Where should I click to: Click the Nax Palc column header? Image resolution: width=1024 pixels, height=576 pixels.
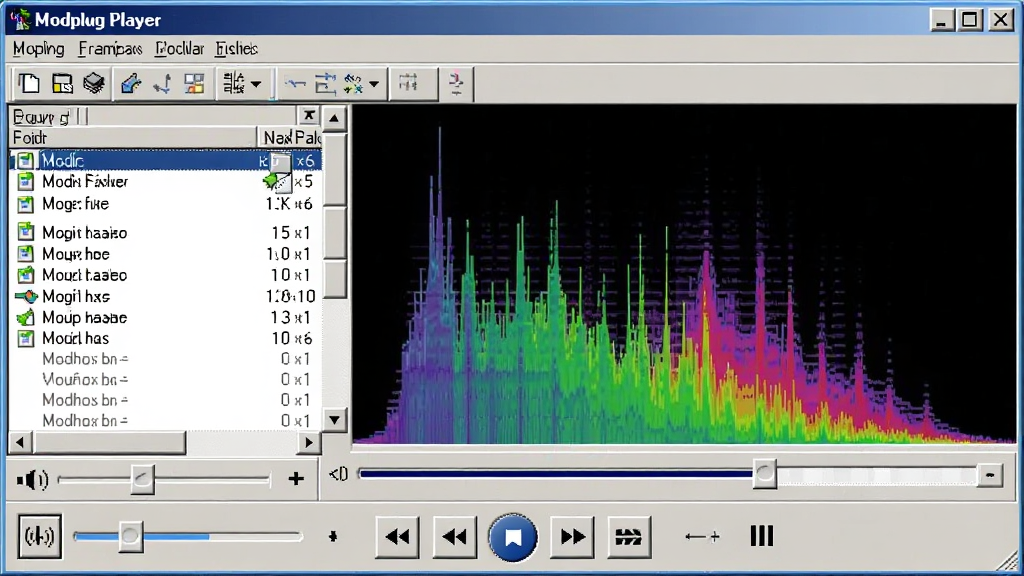[x=291, y=138]
